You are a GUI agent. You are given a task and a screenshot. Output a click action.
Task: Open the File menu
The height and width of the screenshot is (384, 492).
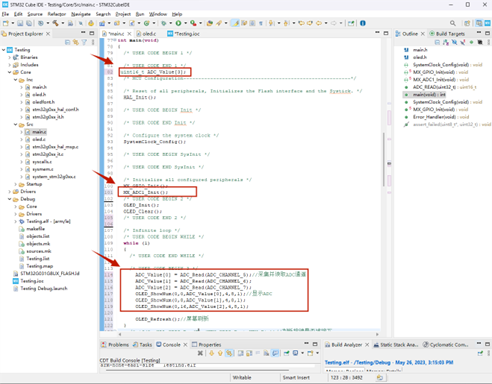(x=5, y=14)
